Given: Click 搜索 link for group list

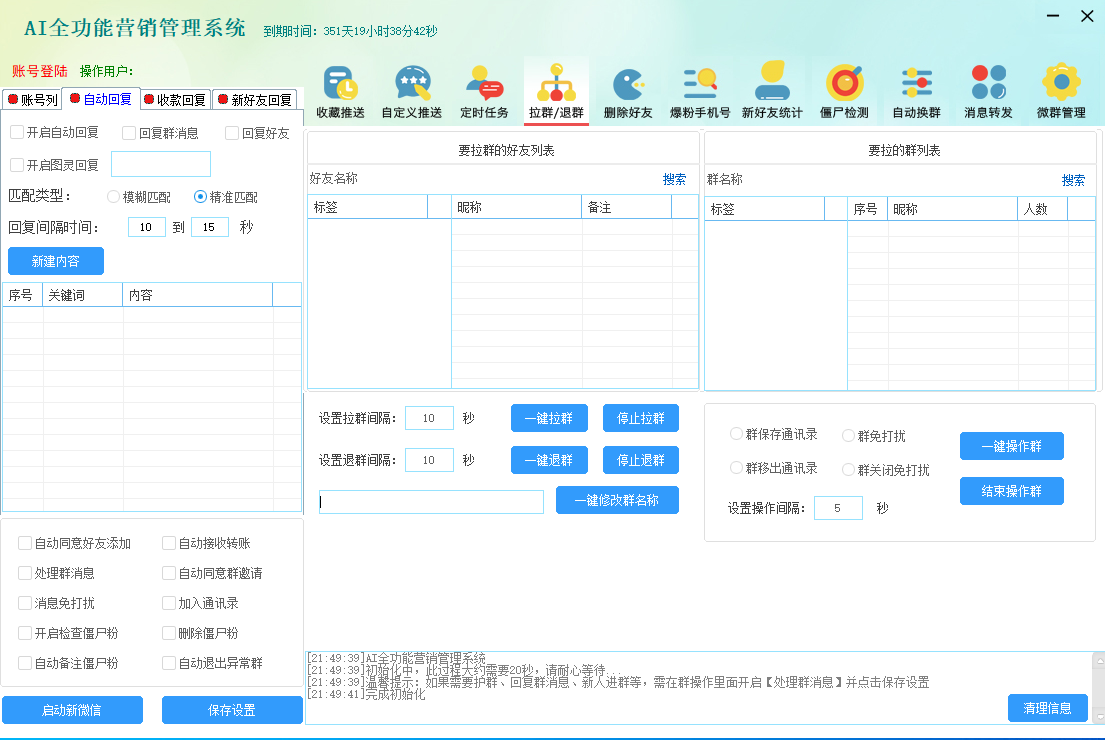Looking at the screenshot, I should coord(1073,180).
